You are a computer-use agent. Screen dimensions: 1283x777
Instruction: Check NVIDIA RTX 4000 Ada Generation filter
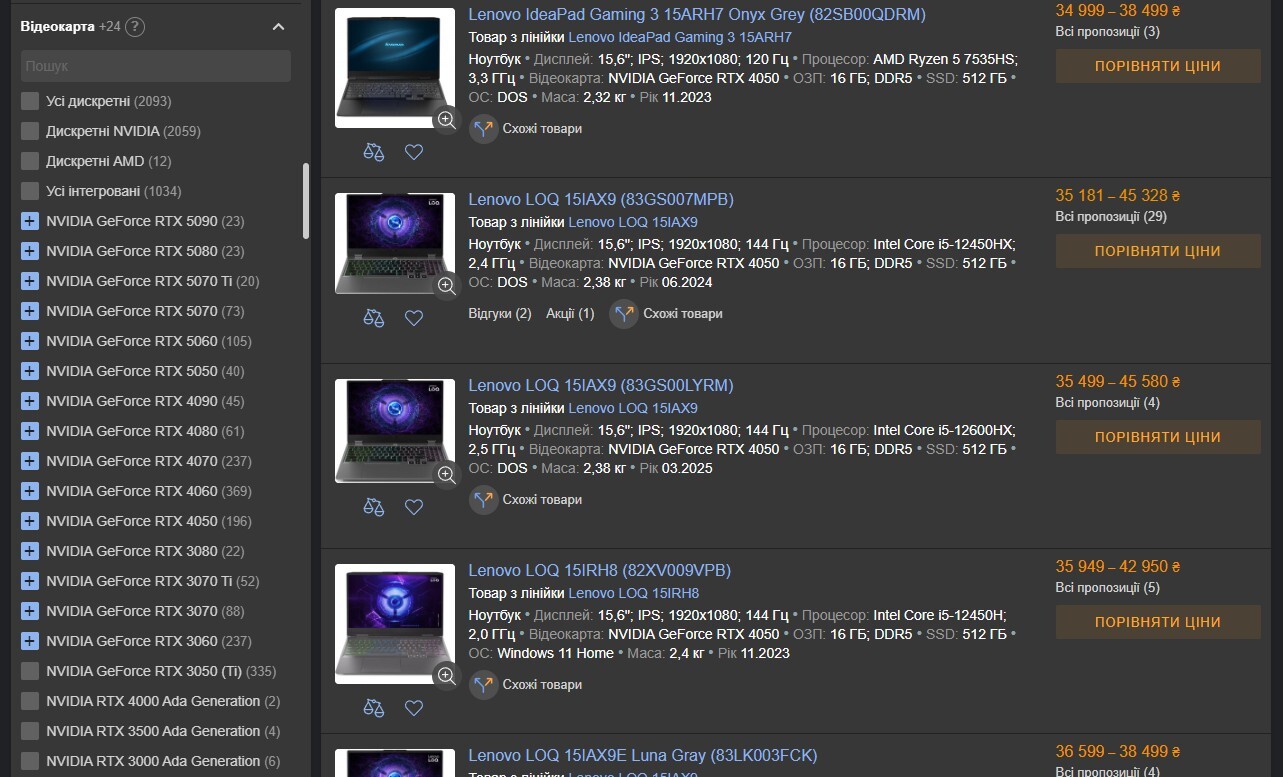pos(30,701)
